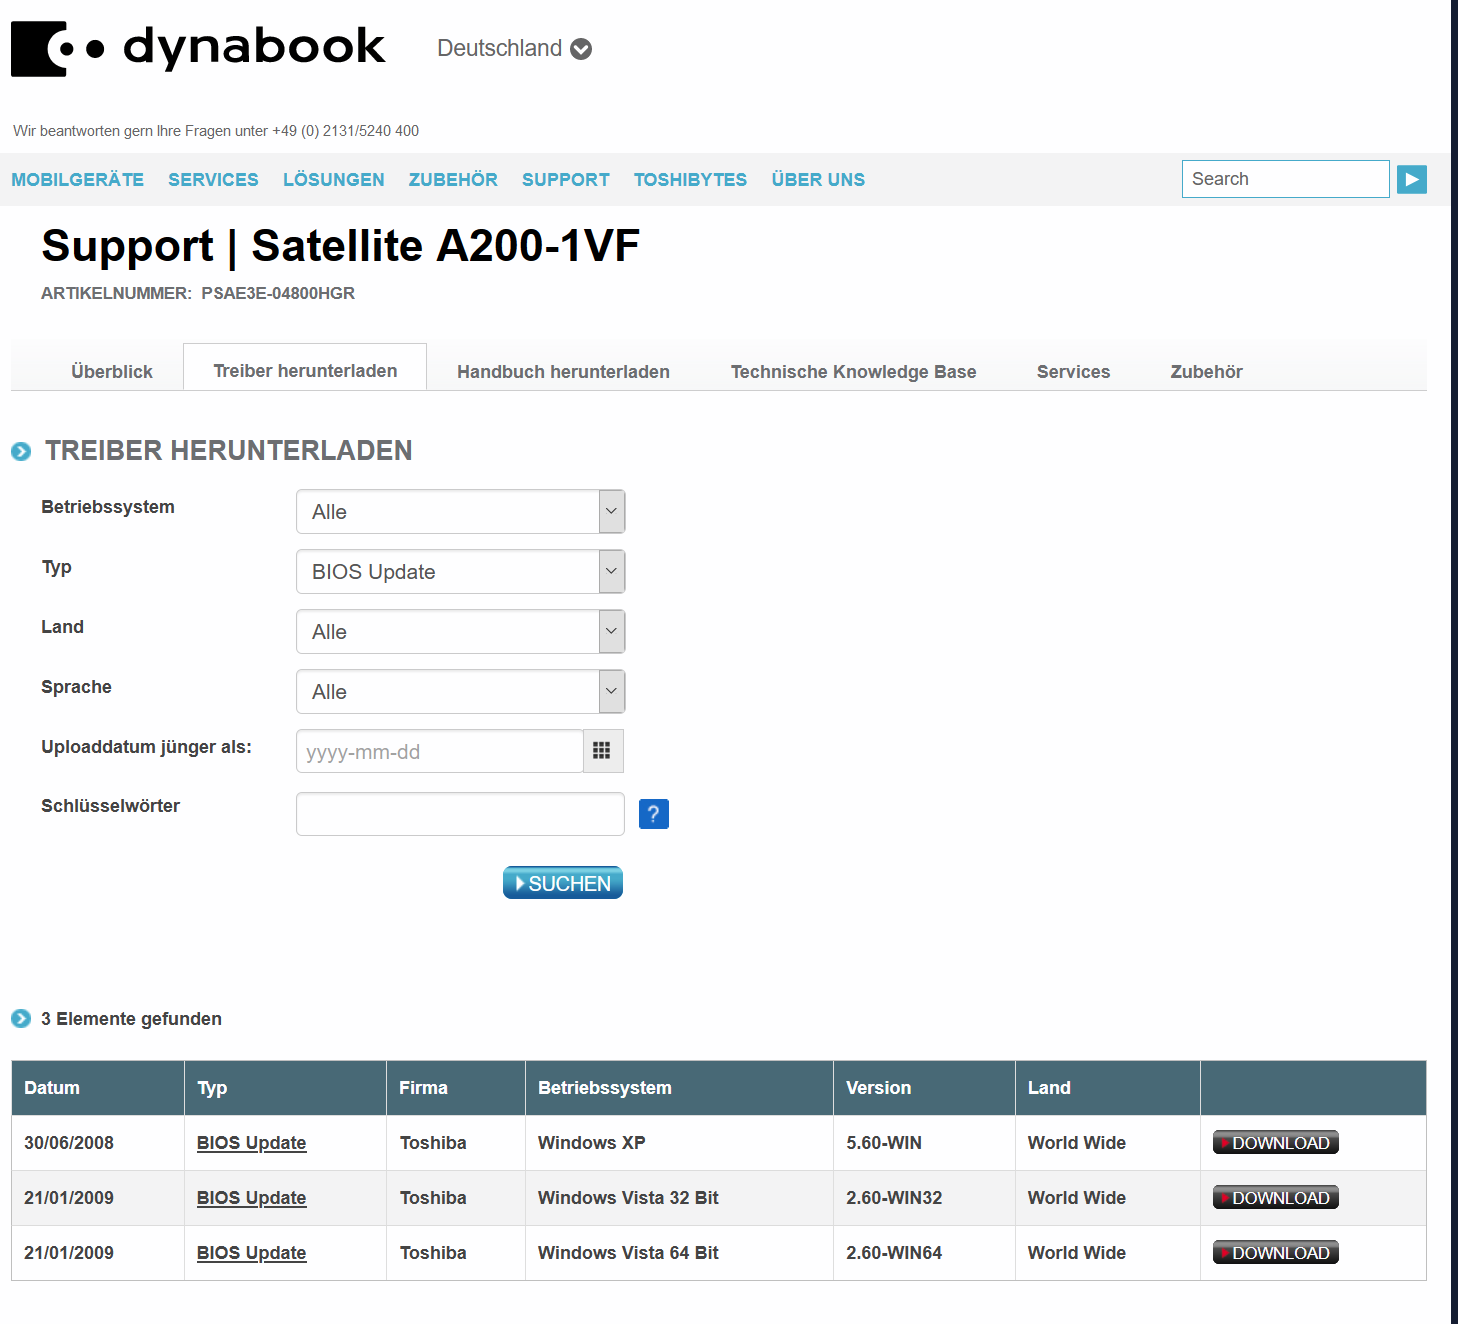
Task: Open the Sprache dropdown
Action: point(460,692)
